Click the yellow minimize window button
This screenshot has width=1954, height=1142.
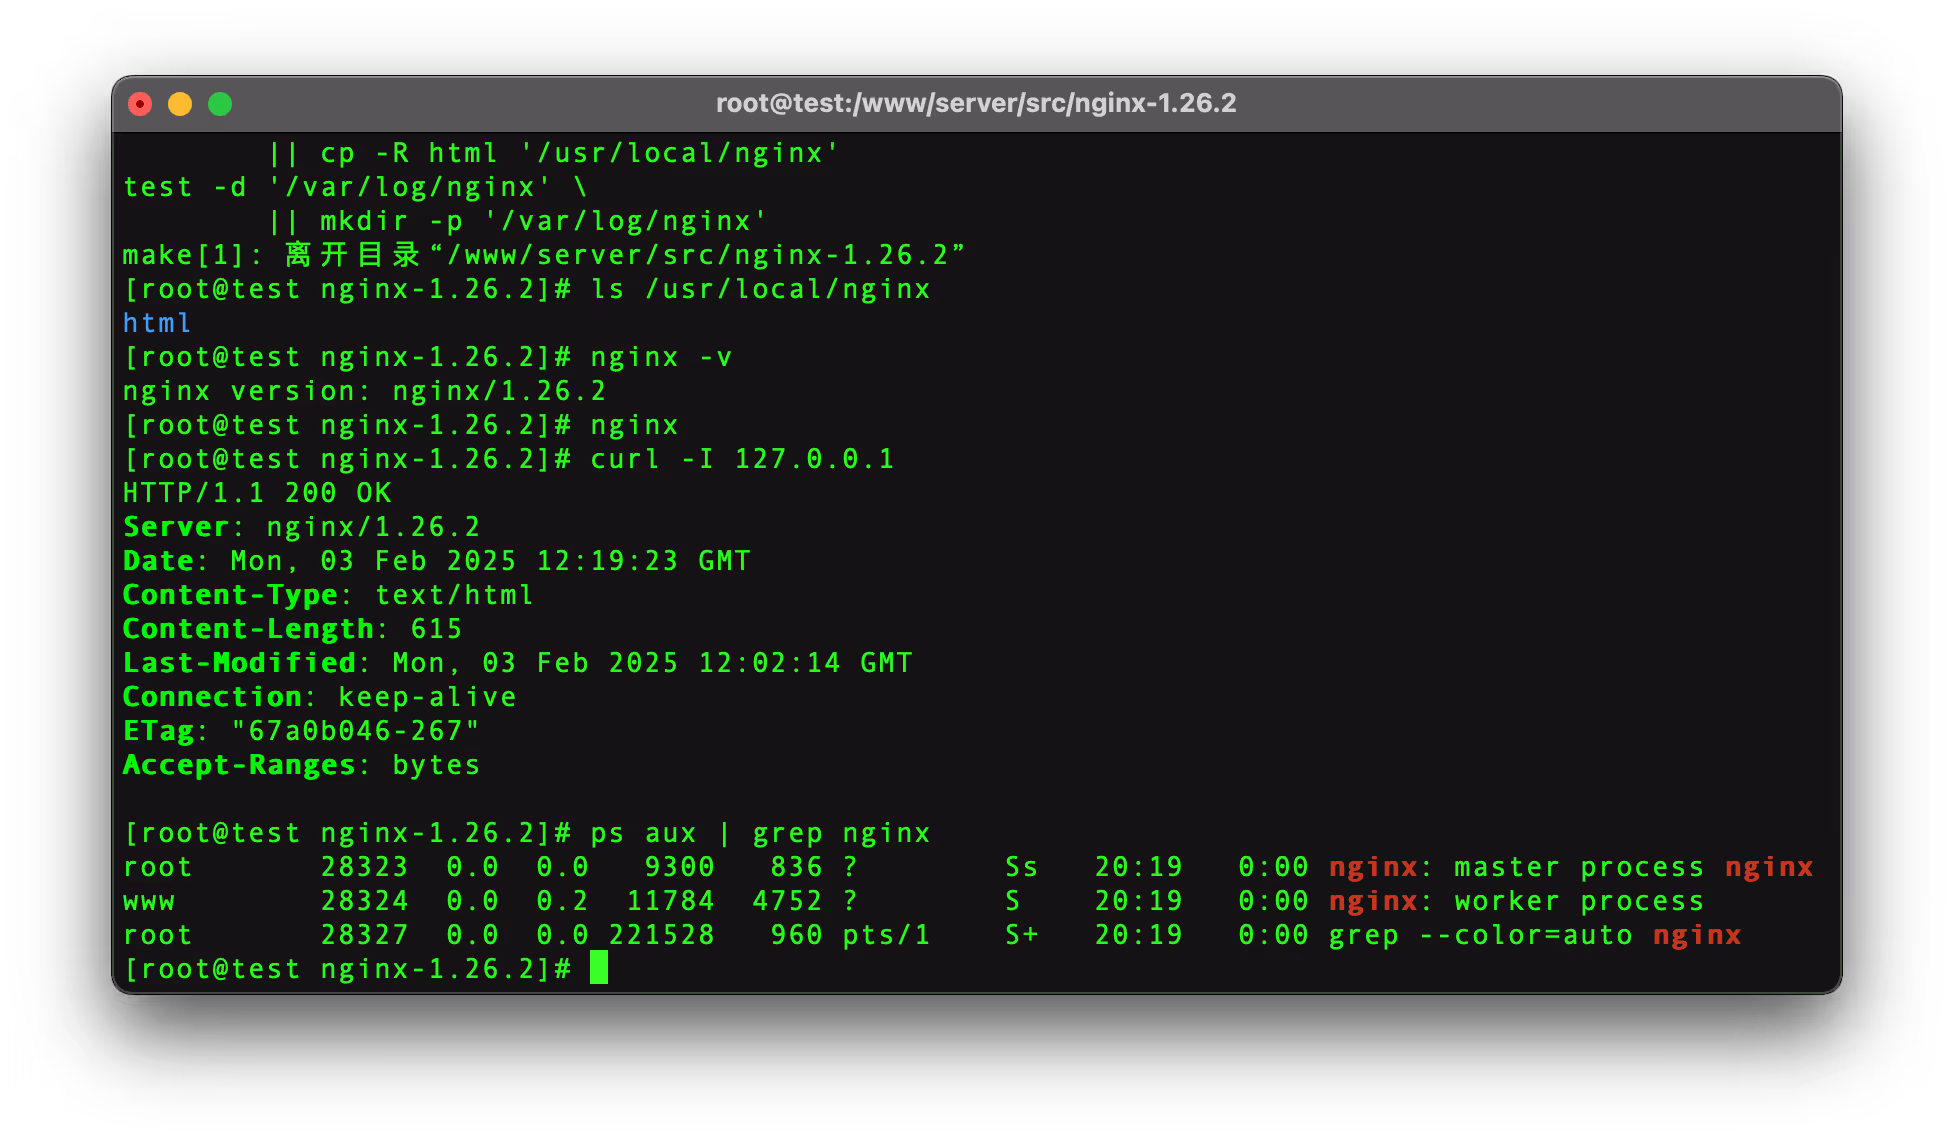tap(180, 104)
